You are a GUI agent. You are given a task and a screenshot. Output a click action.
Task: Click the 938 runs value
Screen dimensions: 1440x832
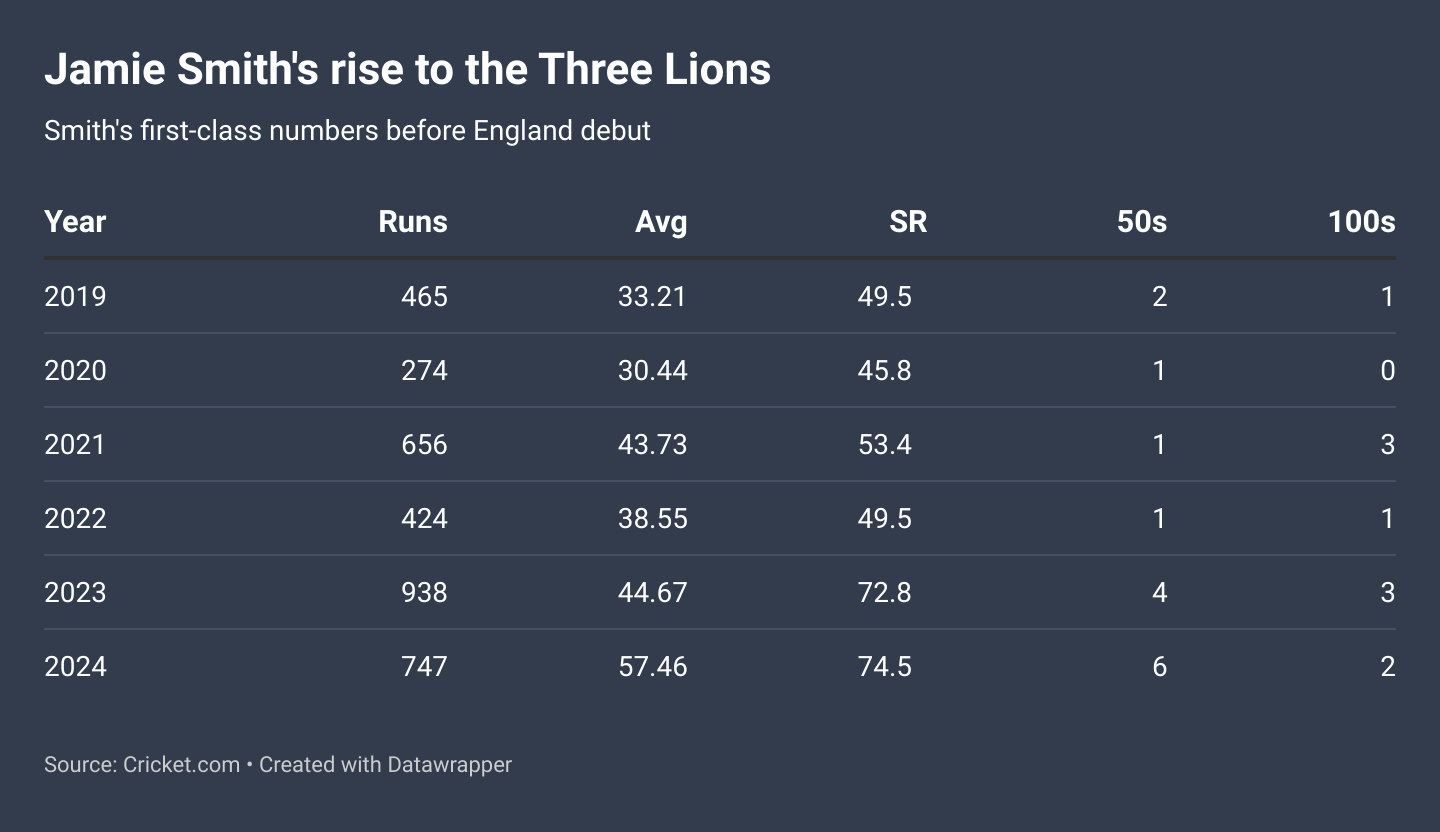point(424,593)
